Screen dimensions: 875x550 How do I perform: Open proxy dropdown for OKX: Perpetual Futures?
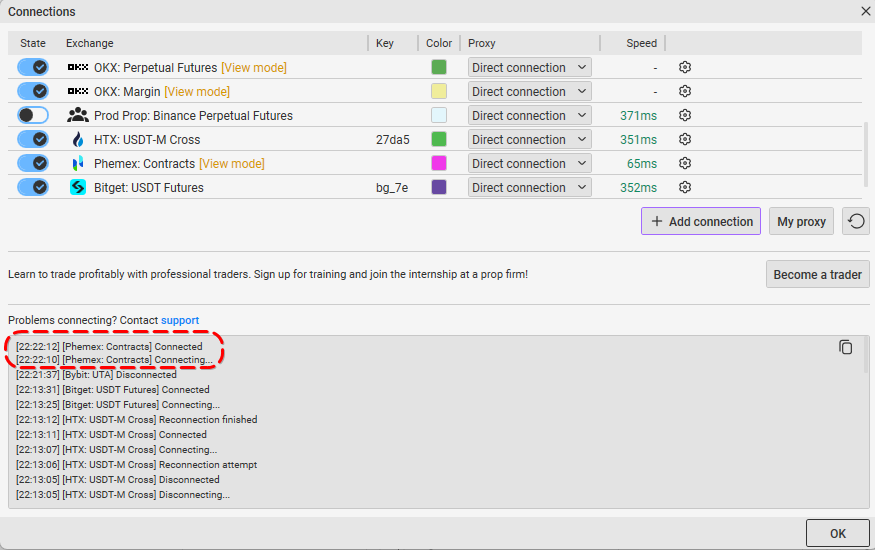[529, 67]
